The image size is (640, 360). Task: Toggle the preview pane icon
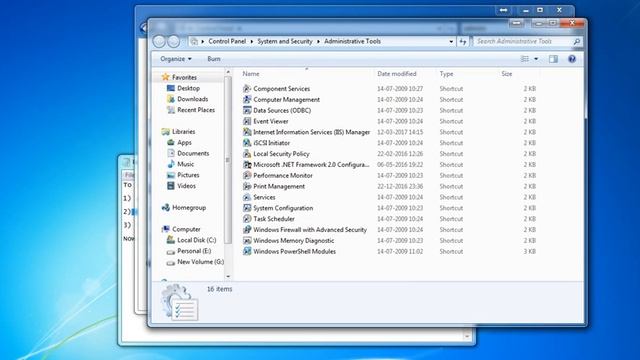553,59
